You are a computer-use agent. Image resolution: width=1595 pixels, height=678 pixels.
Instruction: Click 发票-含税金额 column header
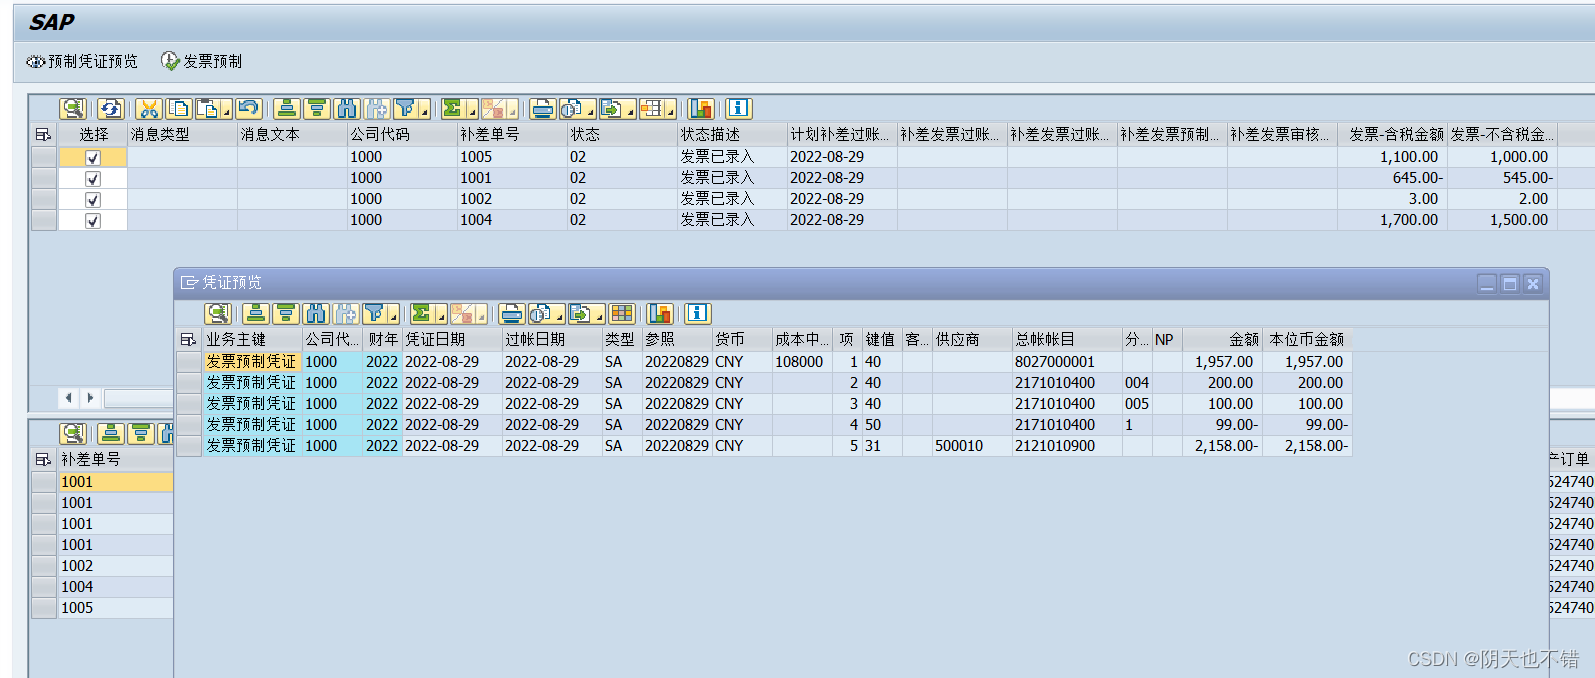click(x=1392, y=134)
